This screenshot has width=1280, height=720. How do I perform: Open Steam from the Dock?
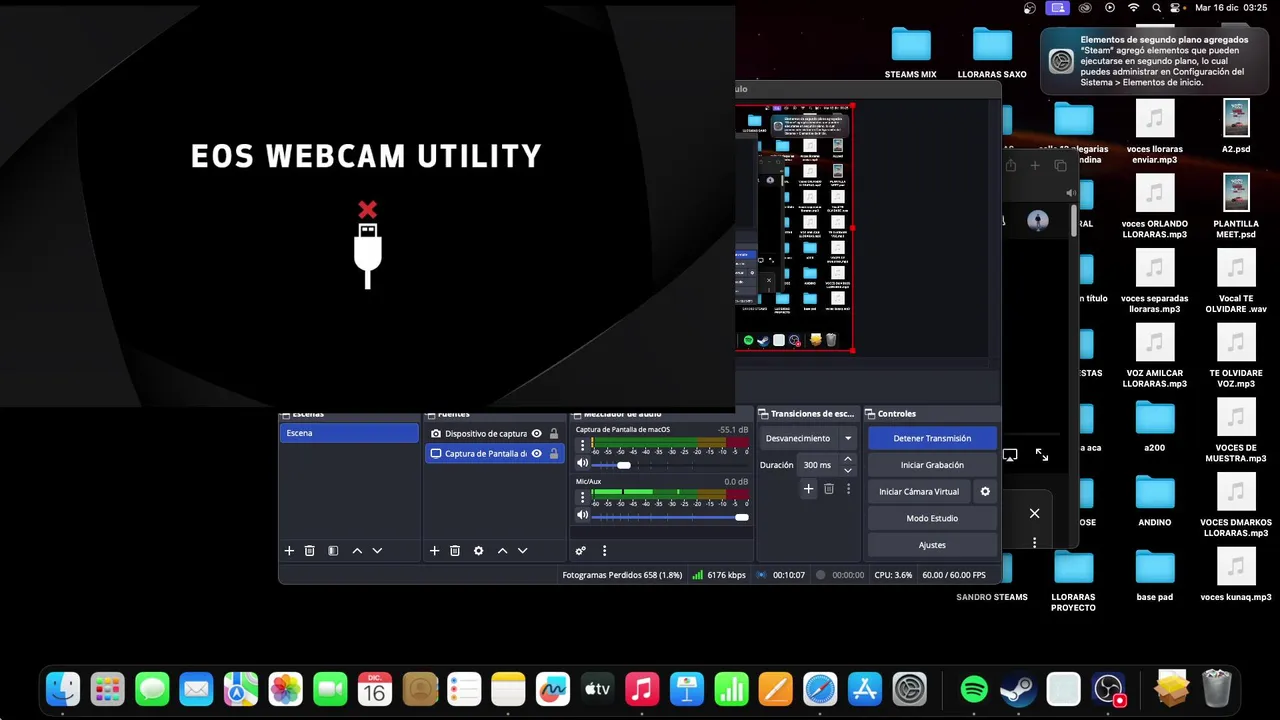point(1018,689)
